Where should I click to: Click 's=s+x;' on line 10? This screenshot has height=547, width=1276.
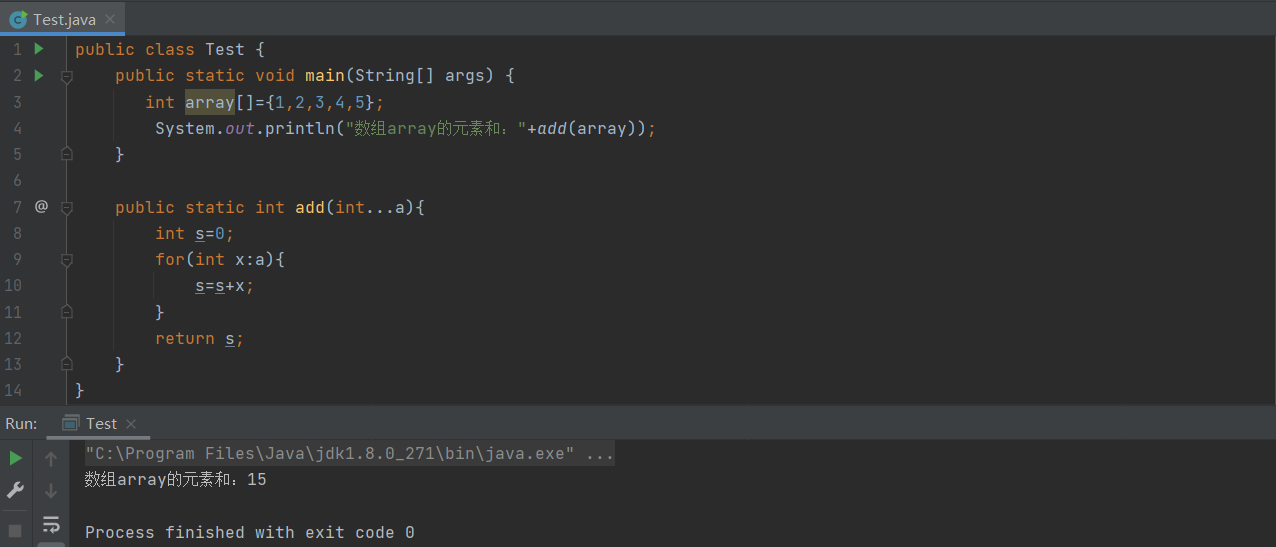[225, 285]
